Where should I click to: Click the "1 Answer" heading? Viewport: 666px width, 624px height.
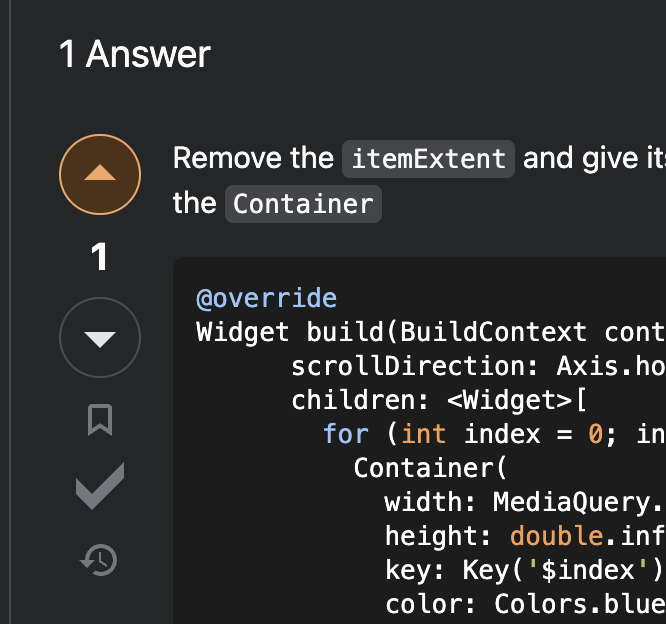click(x=135, y=54)
